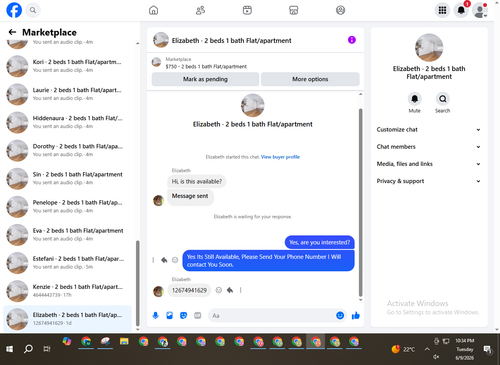
Task: Expand the Privacy & support section
Action: [428, 181]
